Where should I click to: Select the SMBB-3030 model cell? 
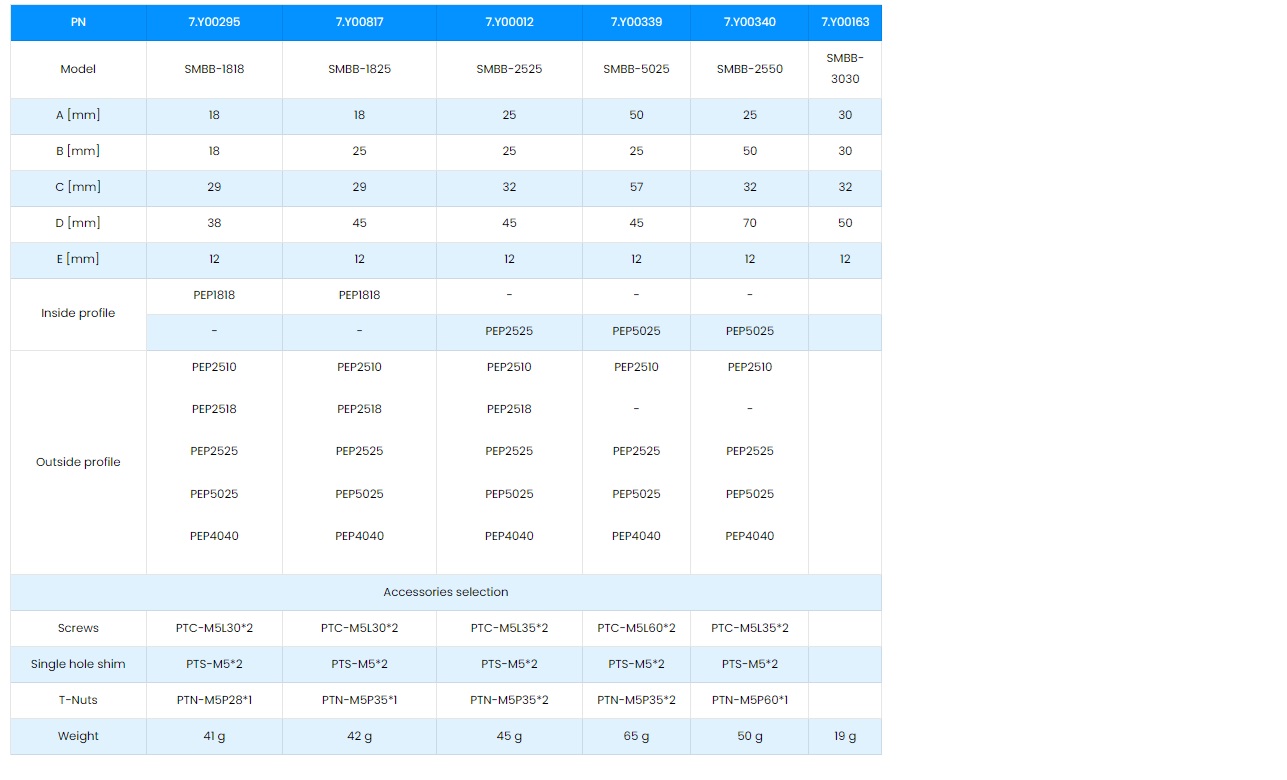click(x=845, y=69)
